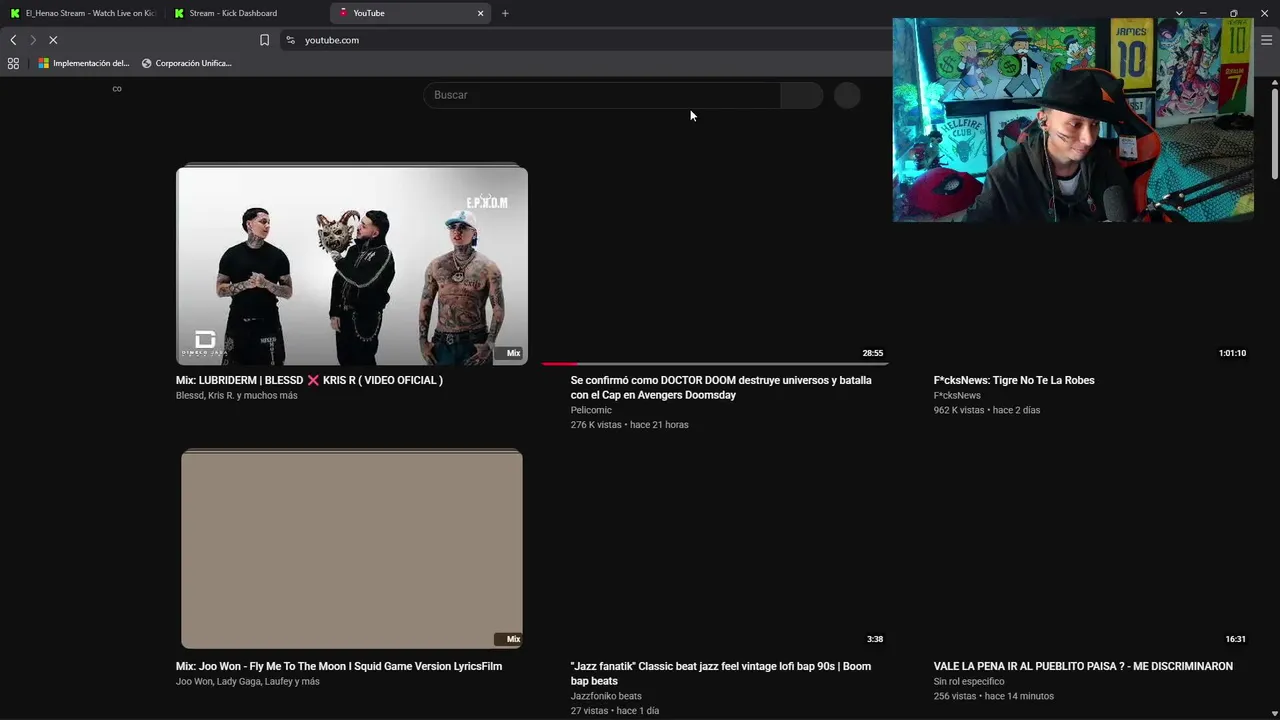Viewport: 1280px width, 720px height.
Task: Open 'VALE LA PENA IR AL PUEBLITO PAISA' title
Action: 1083,666
